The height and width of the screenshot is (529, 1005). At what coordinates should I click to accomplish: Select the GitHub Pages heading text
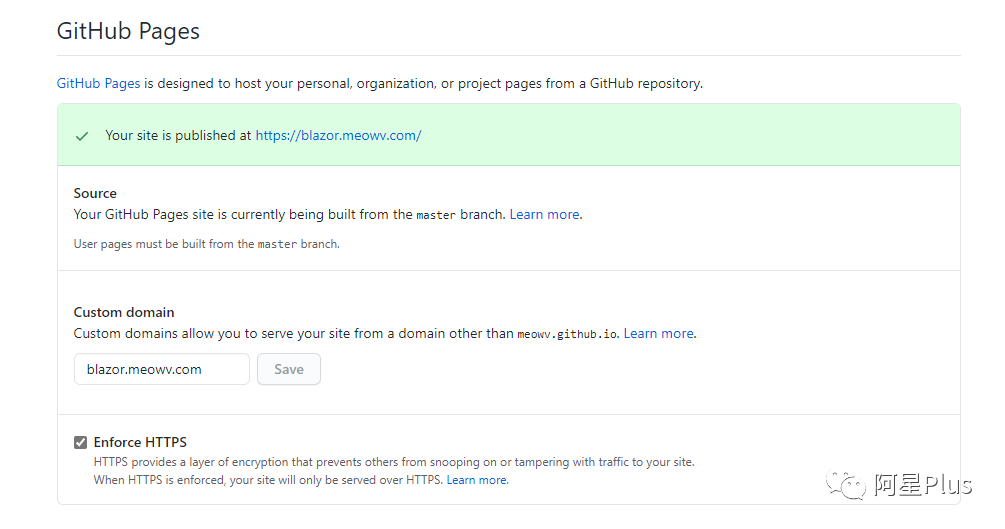pos(128,31)
